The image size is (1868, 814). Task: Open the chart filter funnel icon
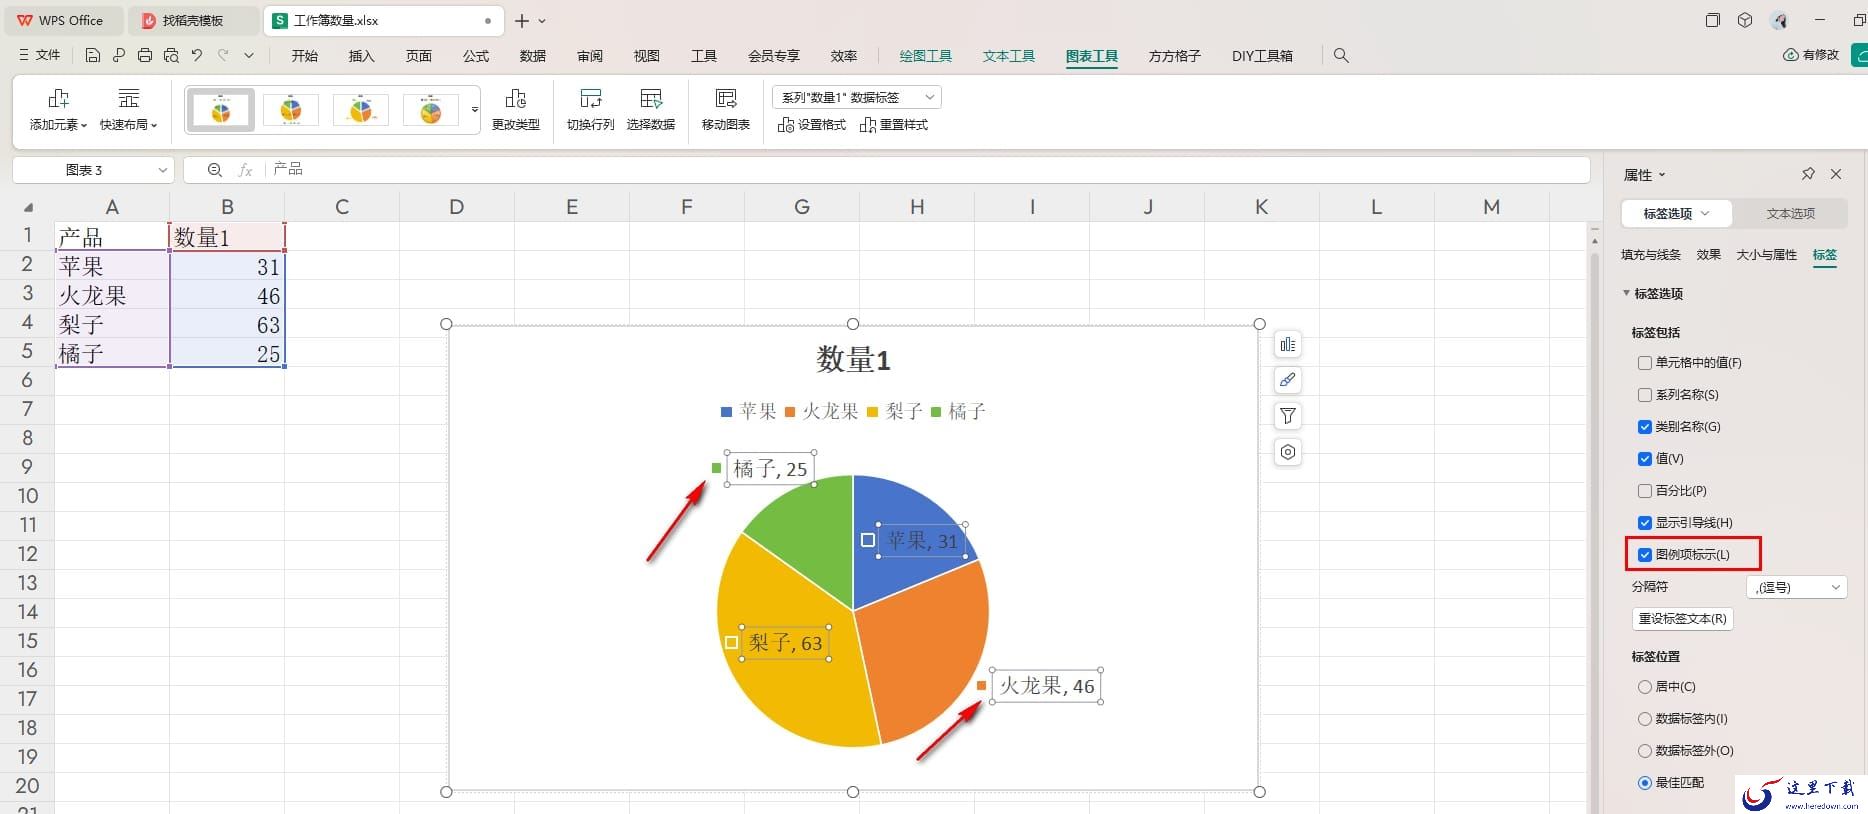click(1288, 416)
